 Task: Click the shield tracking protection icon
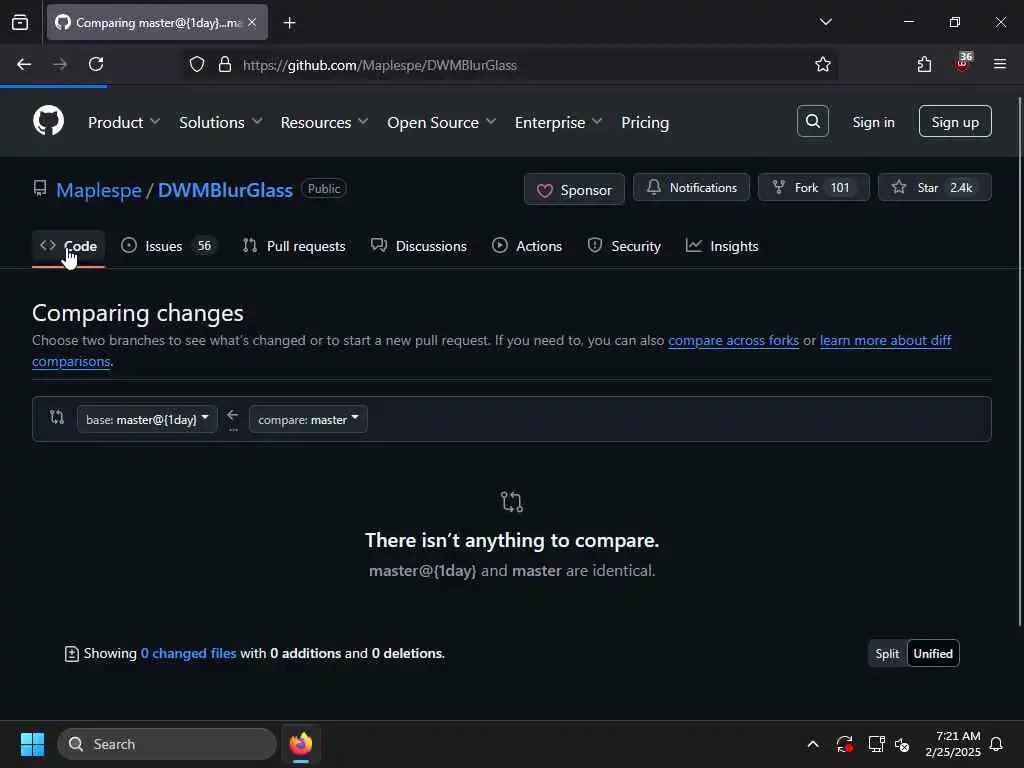coord(197,64)
